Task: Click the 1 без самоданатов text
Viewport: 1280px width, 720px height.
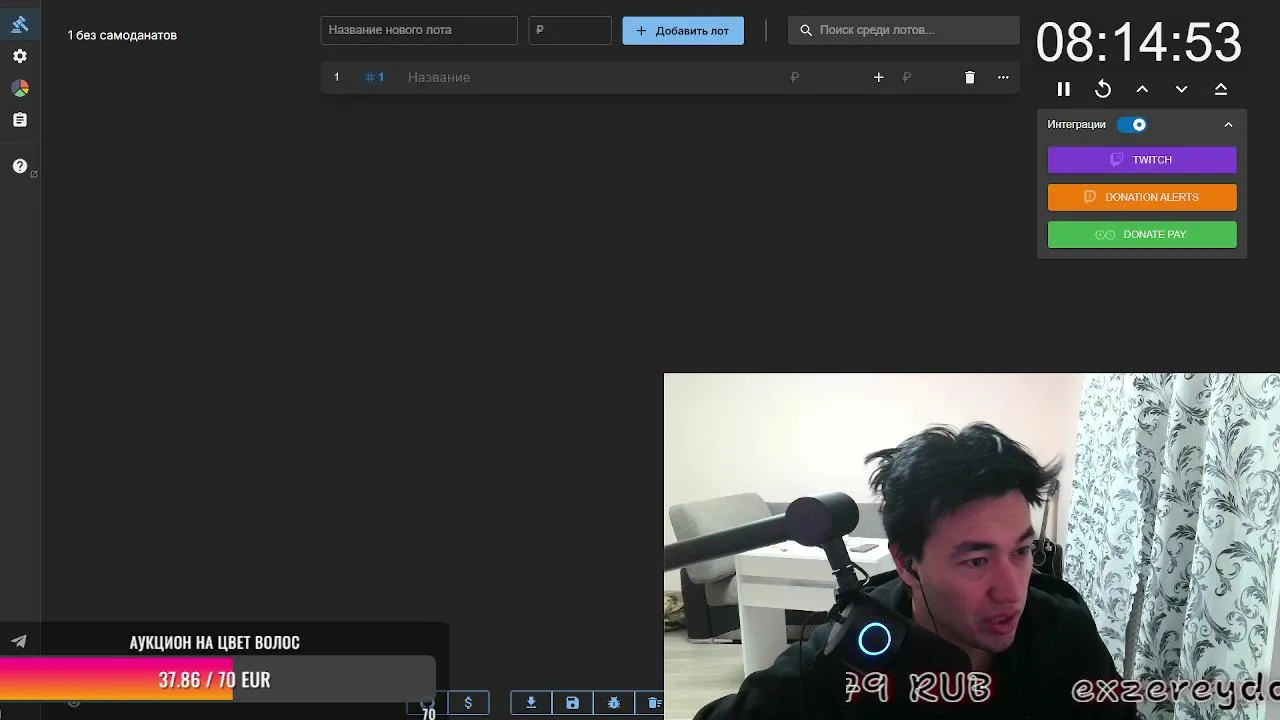Action: 122,35
